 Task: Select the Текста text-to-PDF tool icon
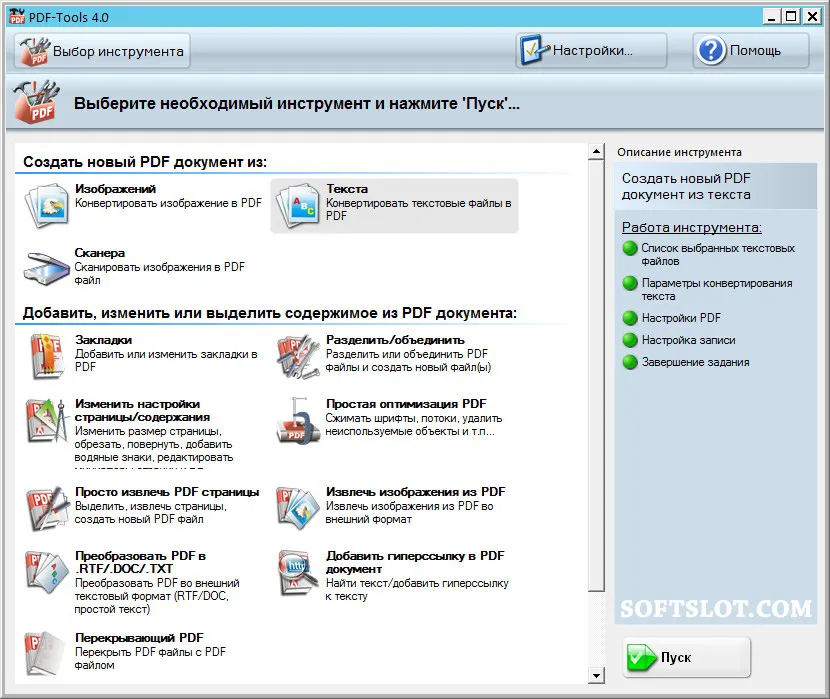coord(297,205)
